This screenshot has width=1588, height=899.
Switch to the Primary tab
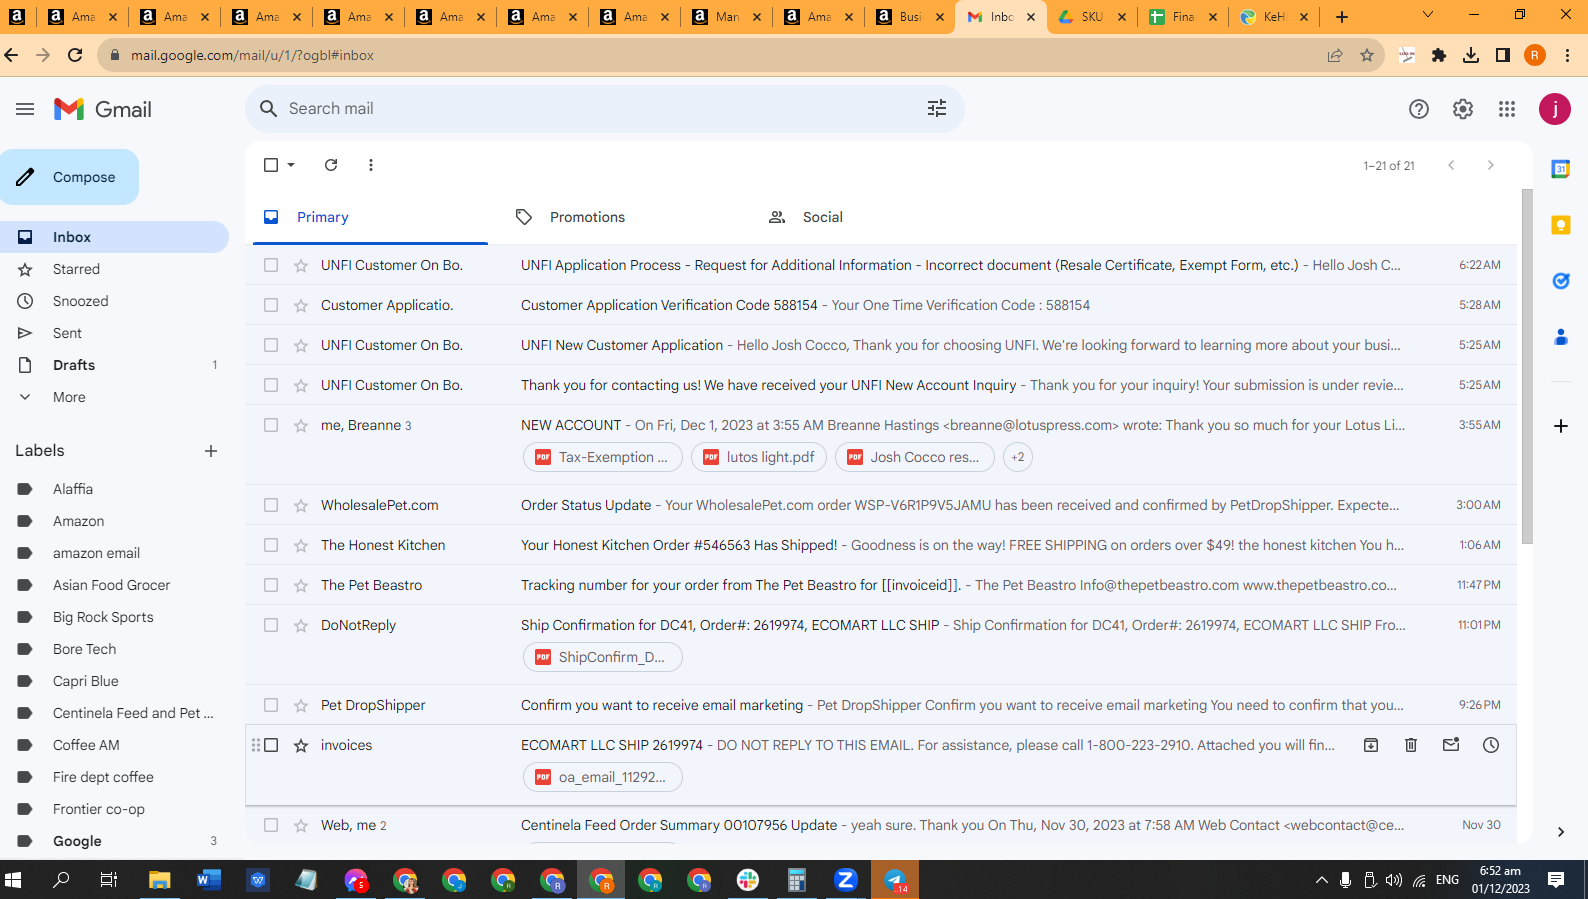(x=370, y=217)
